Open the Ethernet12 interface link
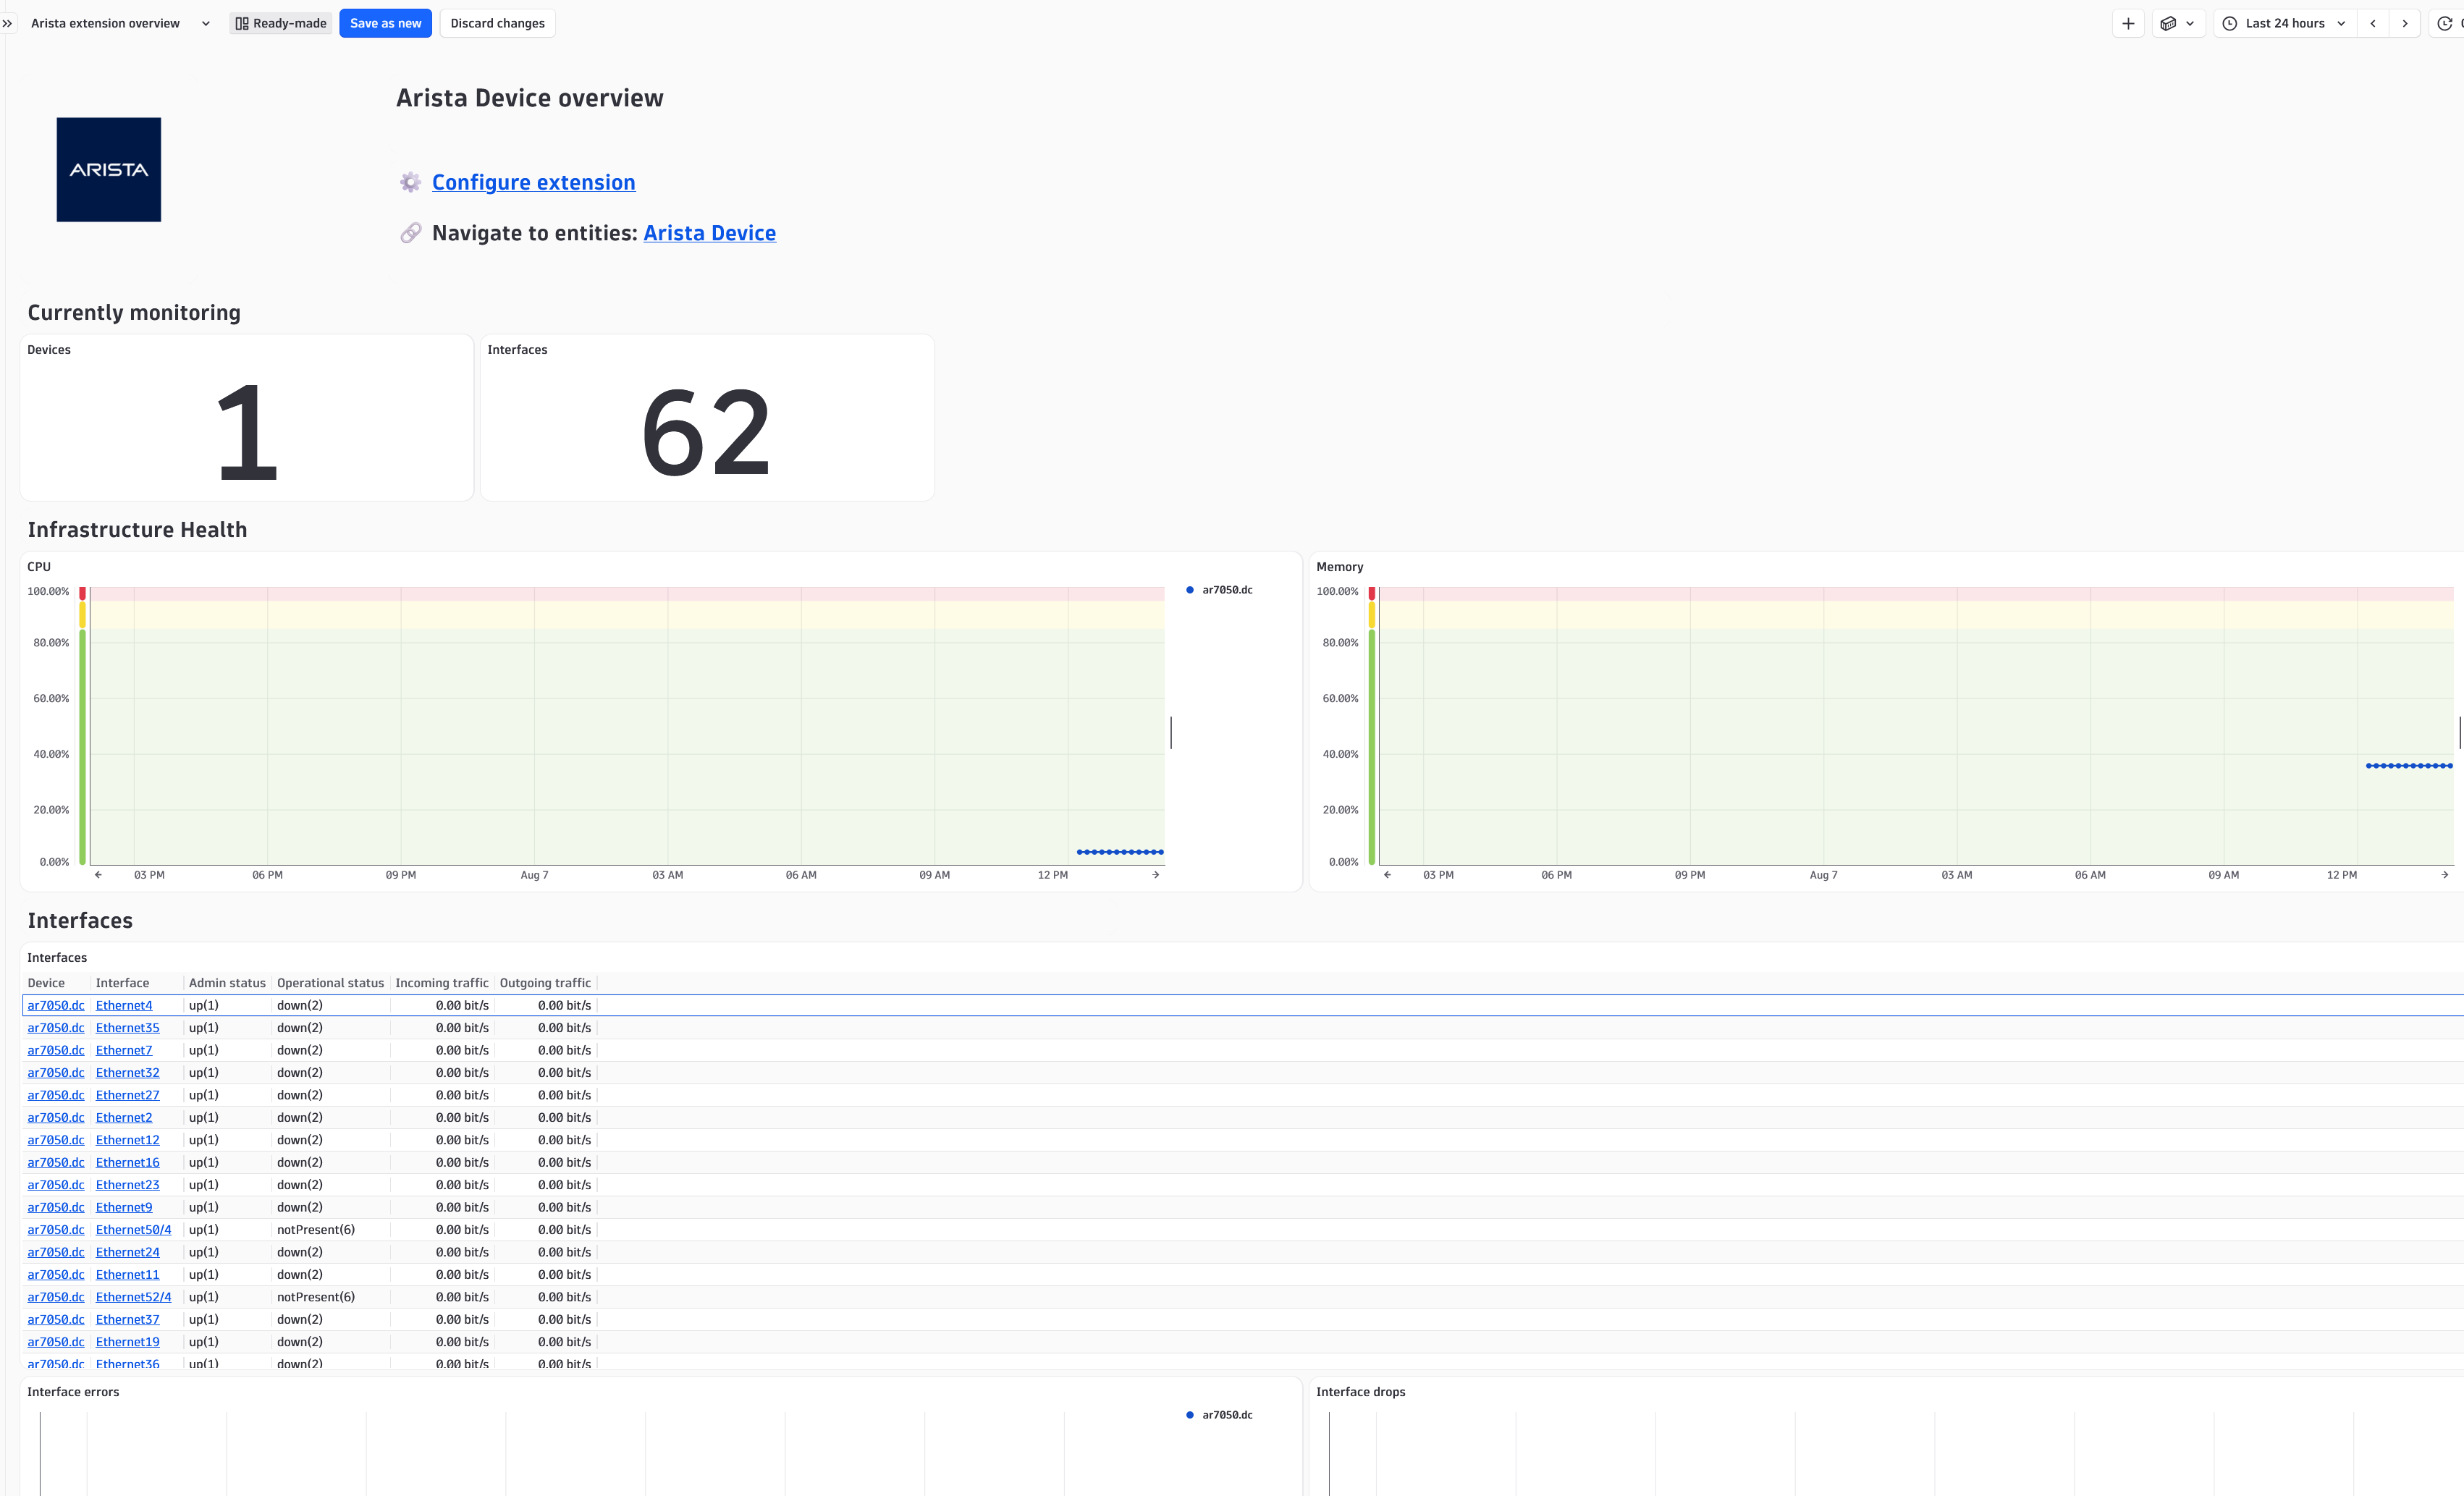 127,1140
